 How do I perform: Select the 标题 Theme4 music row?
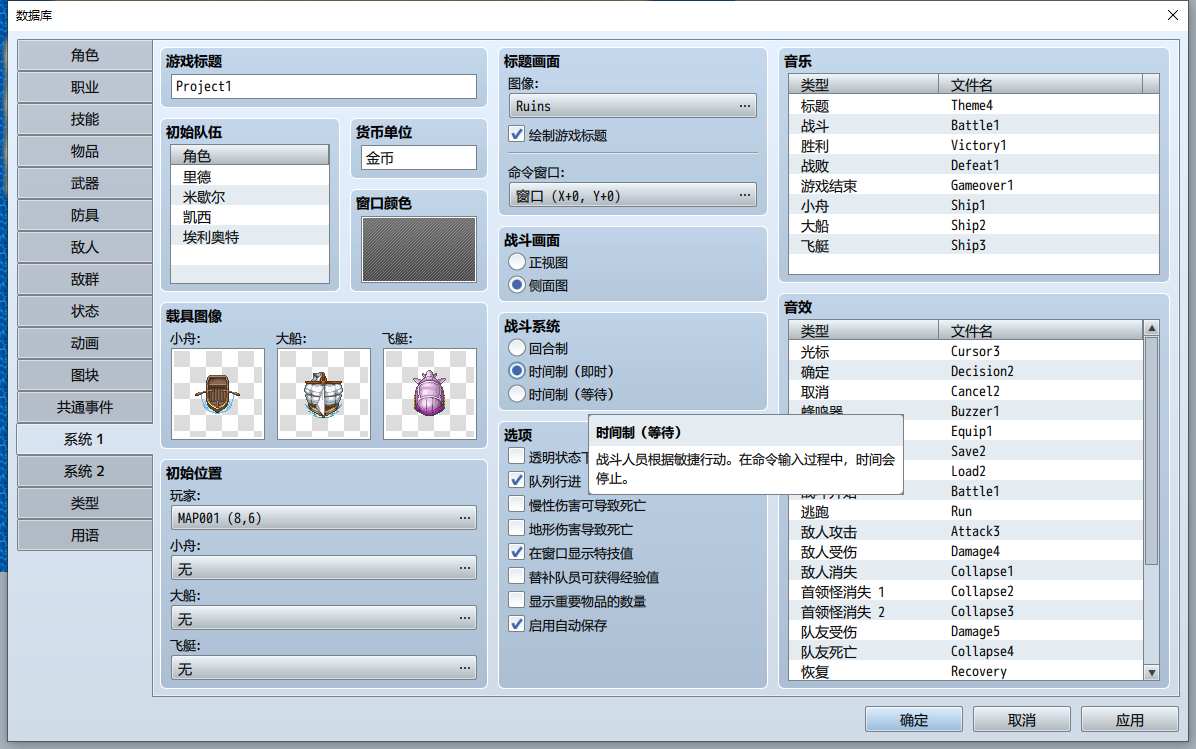pos(974,105)
